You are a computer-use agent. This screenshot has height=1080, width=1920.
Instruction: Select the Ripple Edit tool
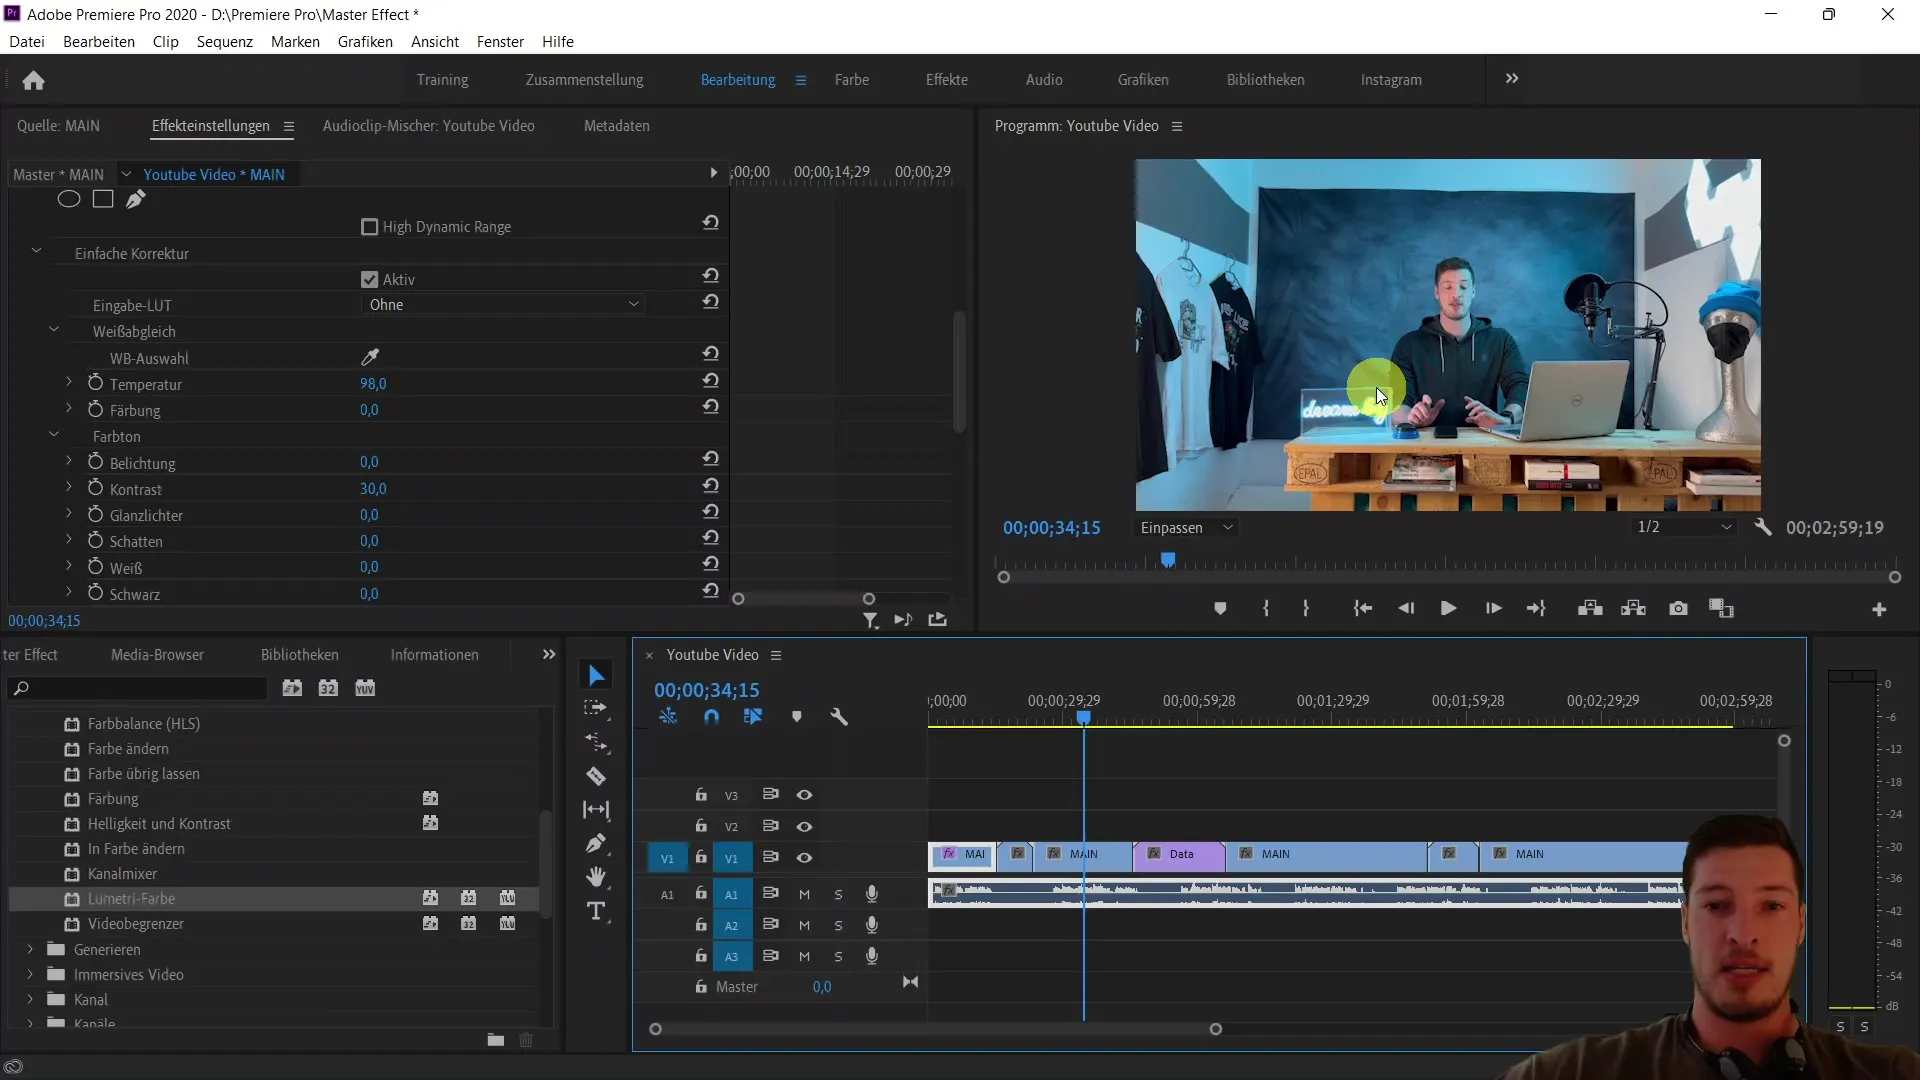596,742
